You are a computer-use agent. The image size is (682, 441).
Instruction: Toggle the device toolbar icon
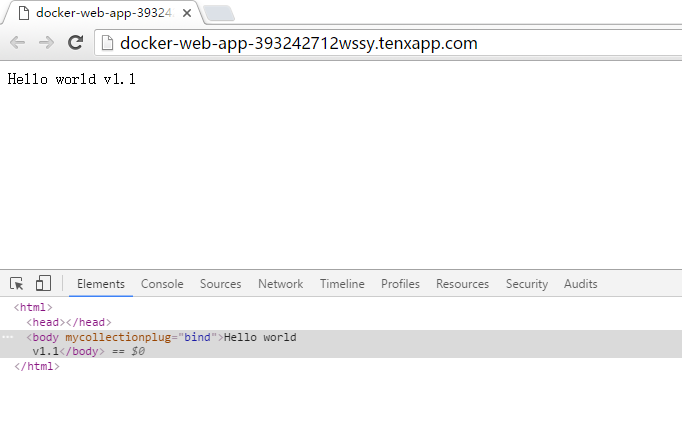click(43, 284)
